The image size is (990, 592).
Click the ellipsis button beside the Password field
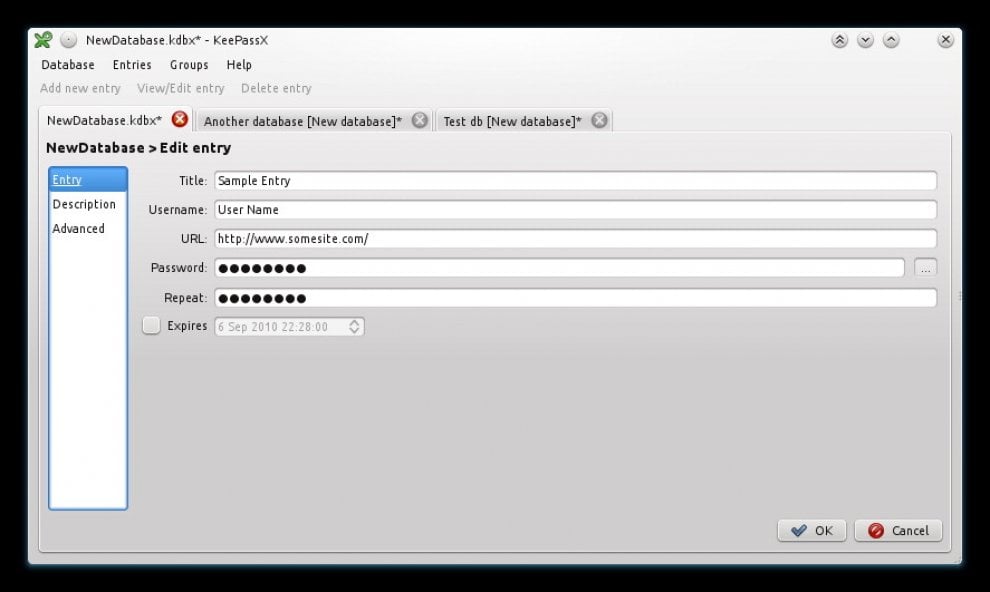[x=926, y=268]
